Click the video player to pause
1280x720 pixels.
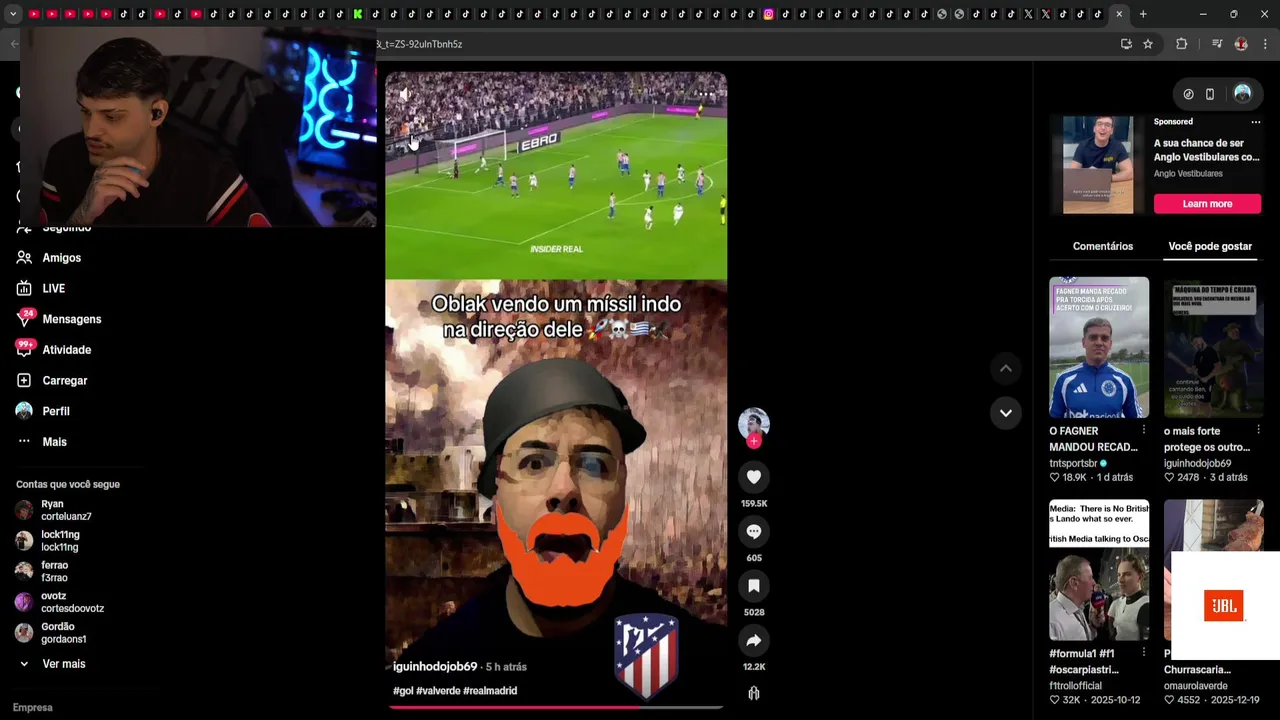(x=556, y=390)
